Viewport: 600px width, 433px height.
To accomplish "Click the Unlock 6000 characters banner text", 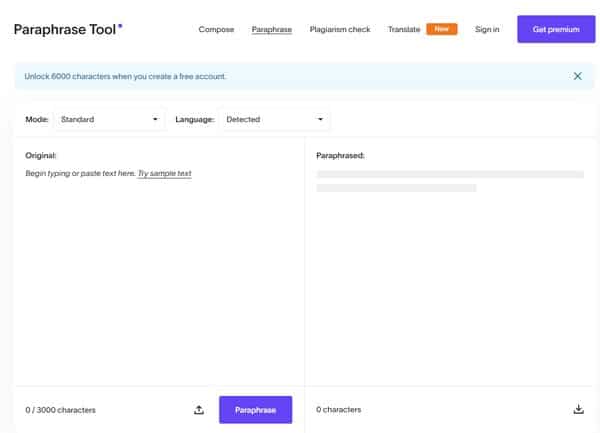I will click(125, 77).
